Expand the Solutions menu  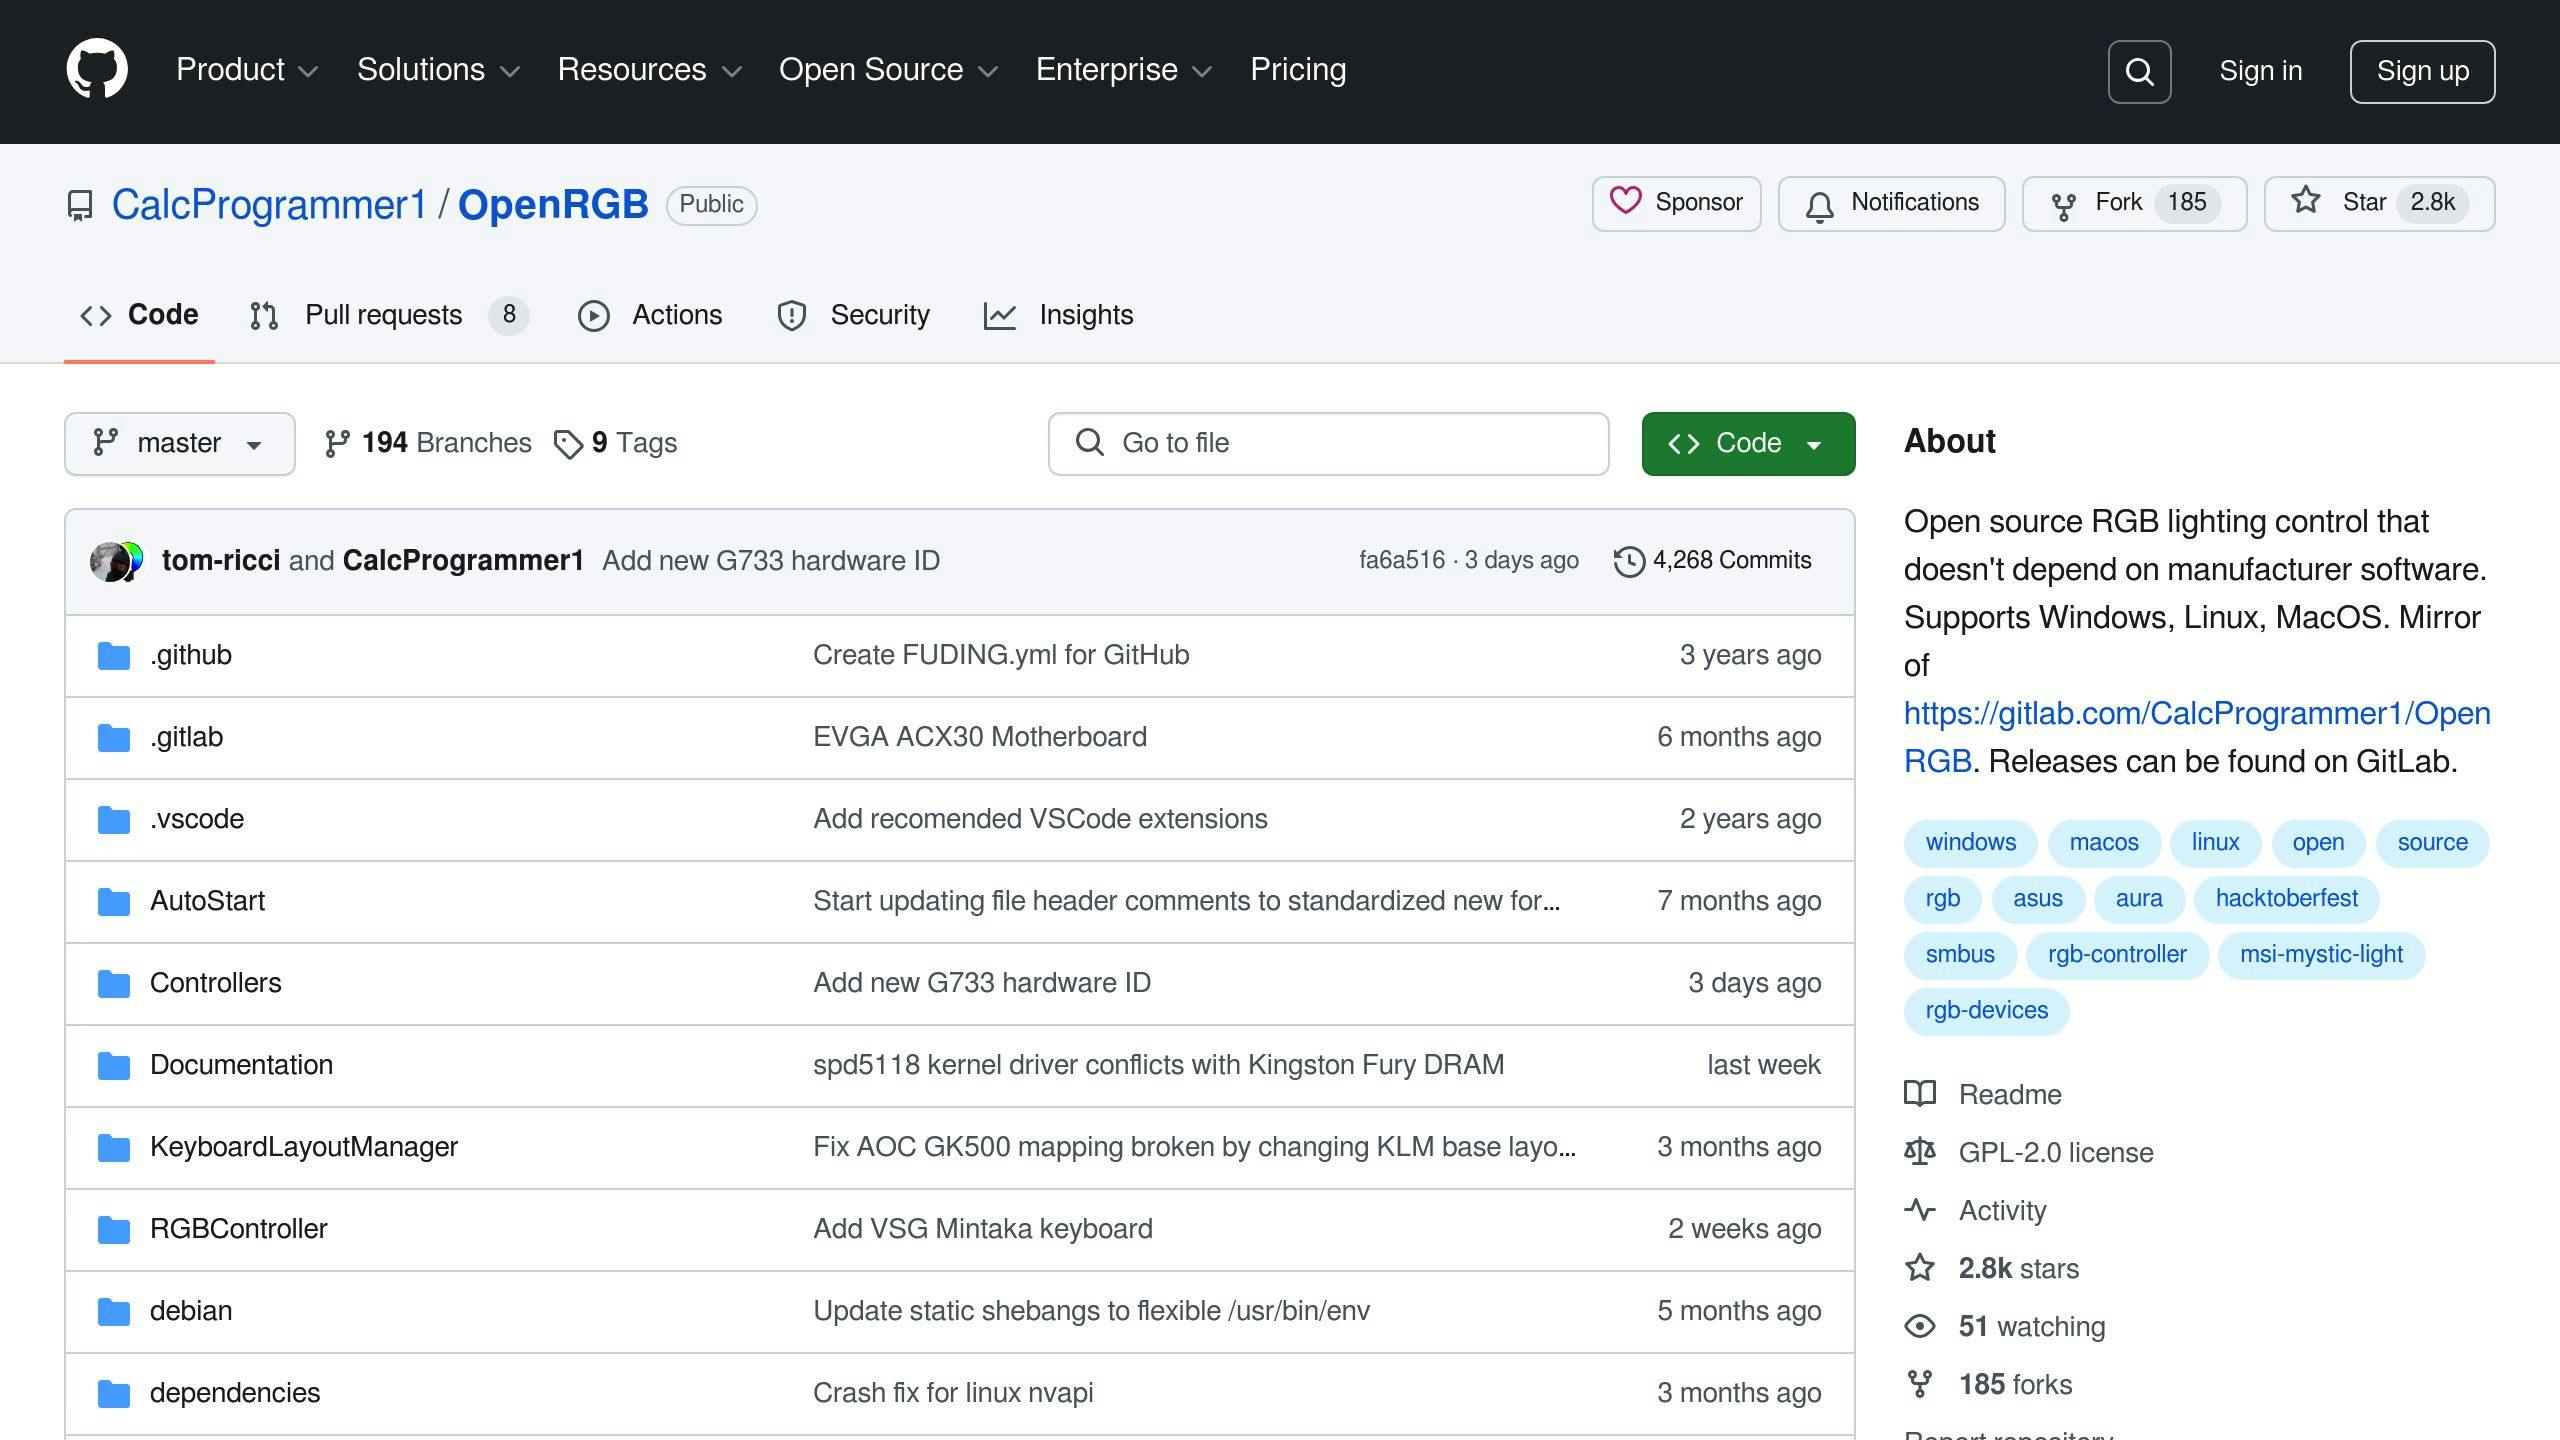(x=438, y=70)
